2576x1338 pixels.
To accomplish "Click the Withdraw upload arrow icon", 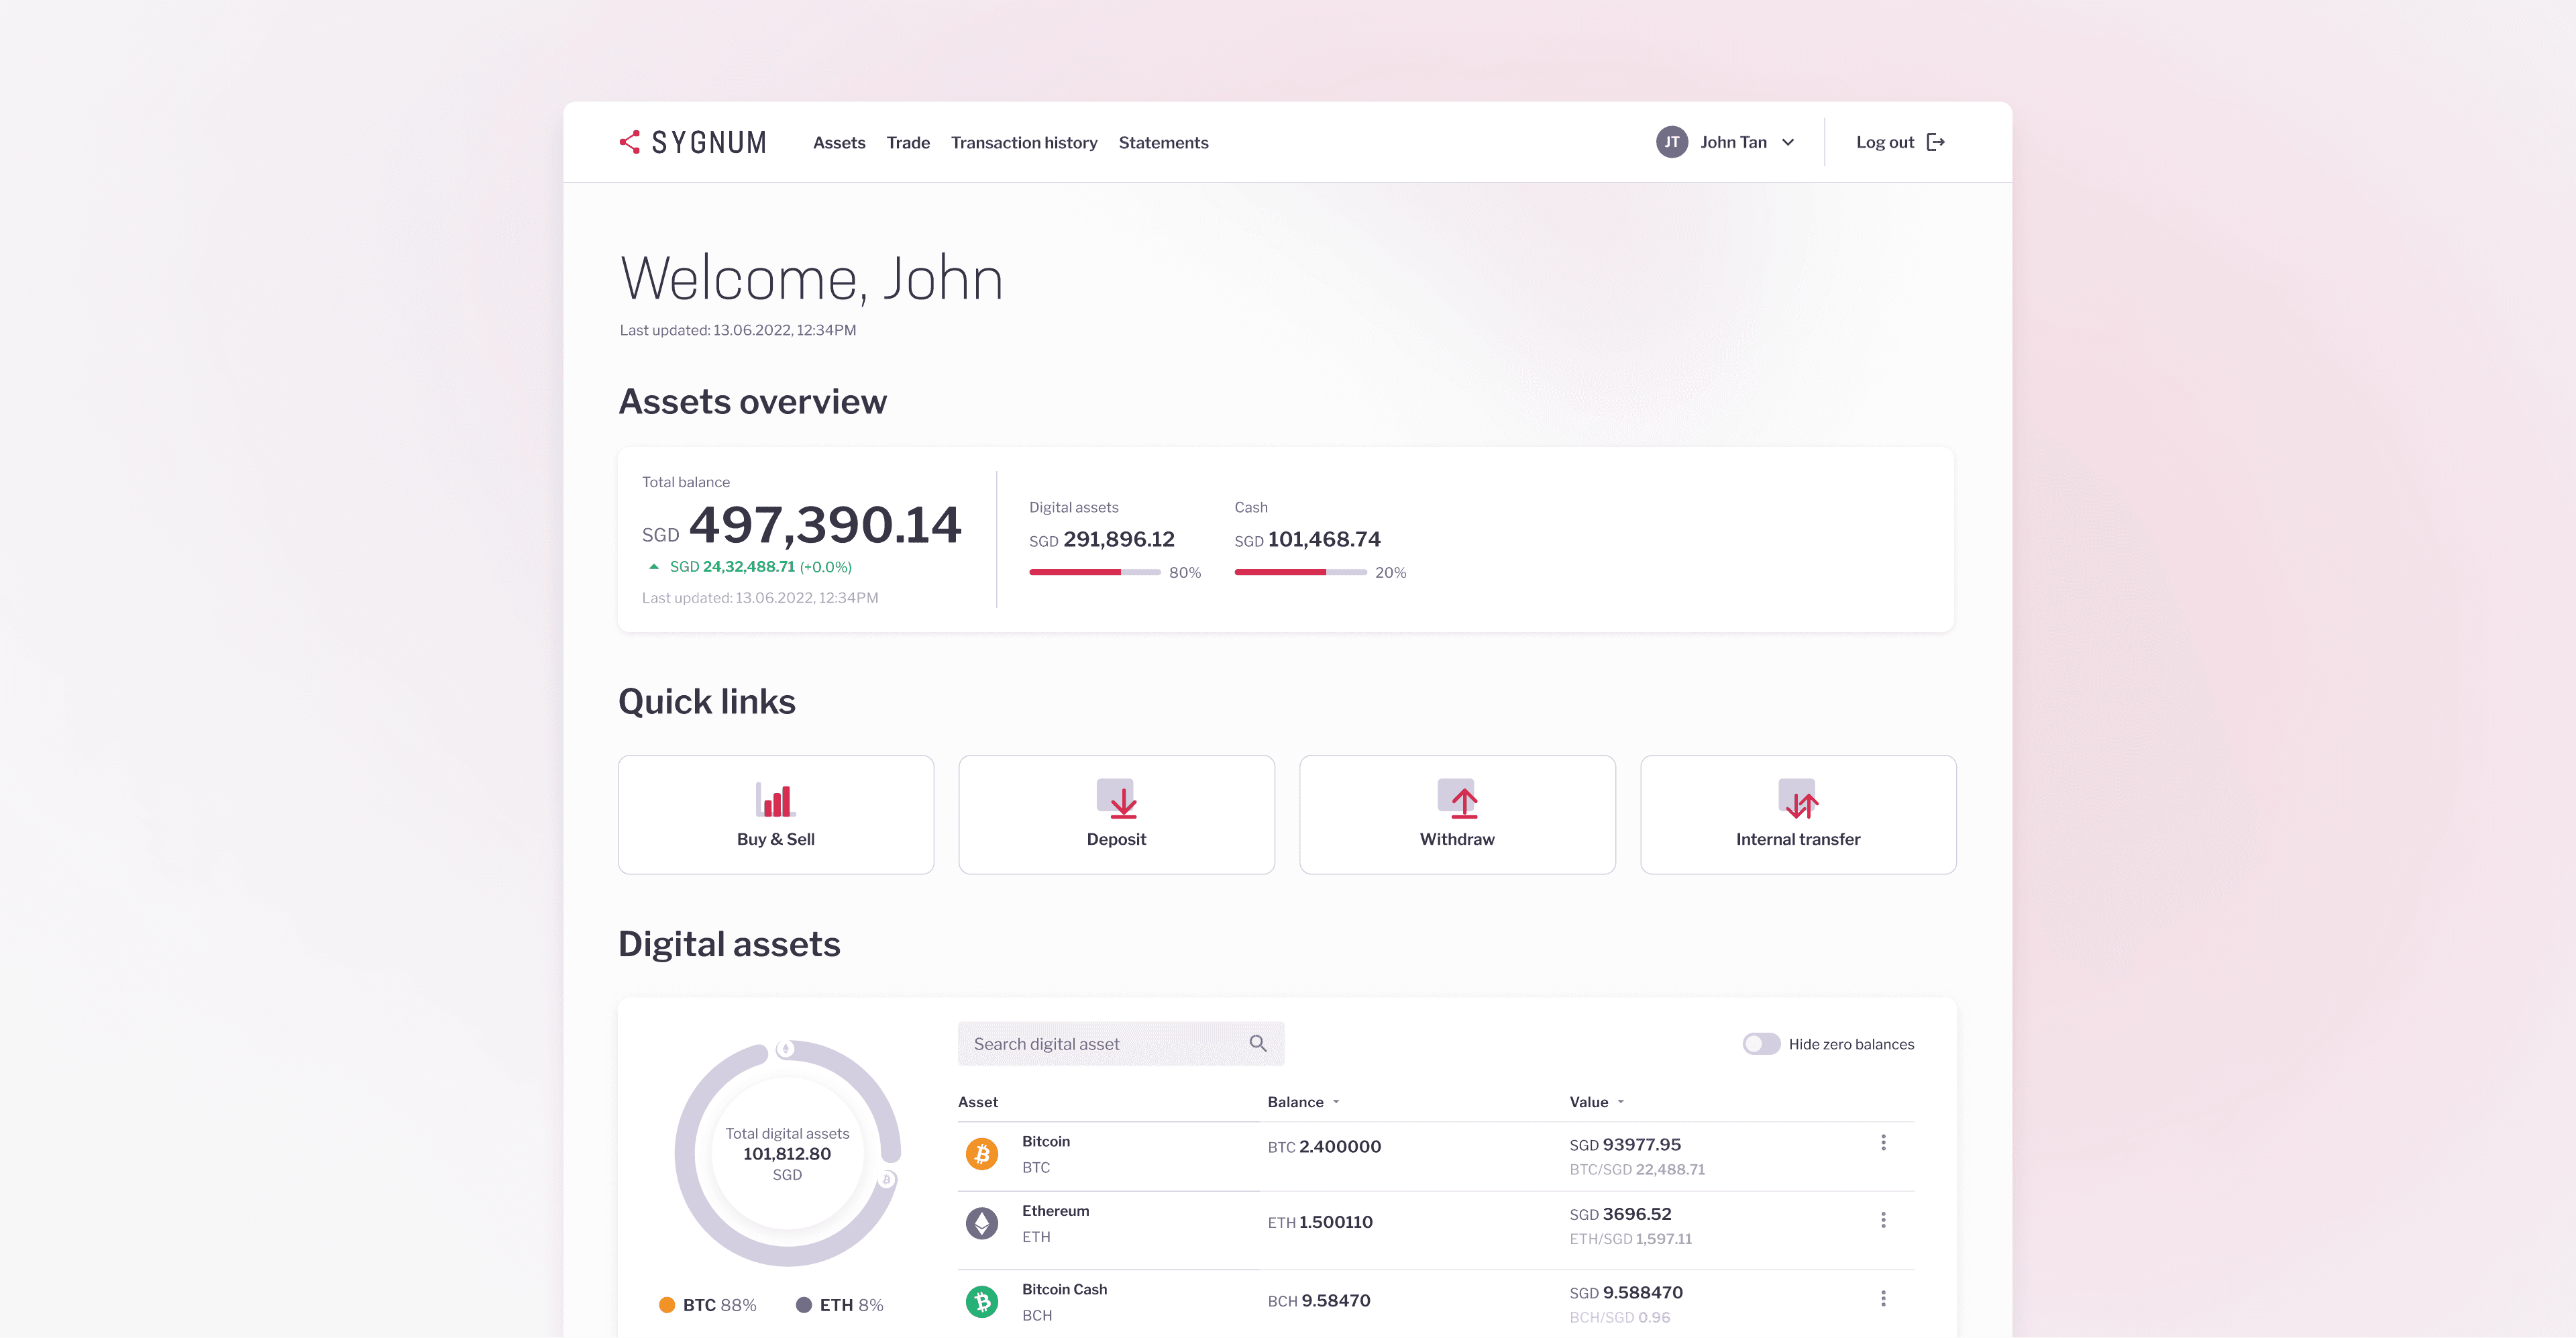I will point(1458,799).
